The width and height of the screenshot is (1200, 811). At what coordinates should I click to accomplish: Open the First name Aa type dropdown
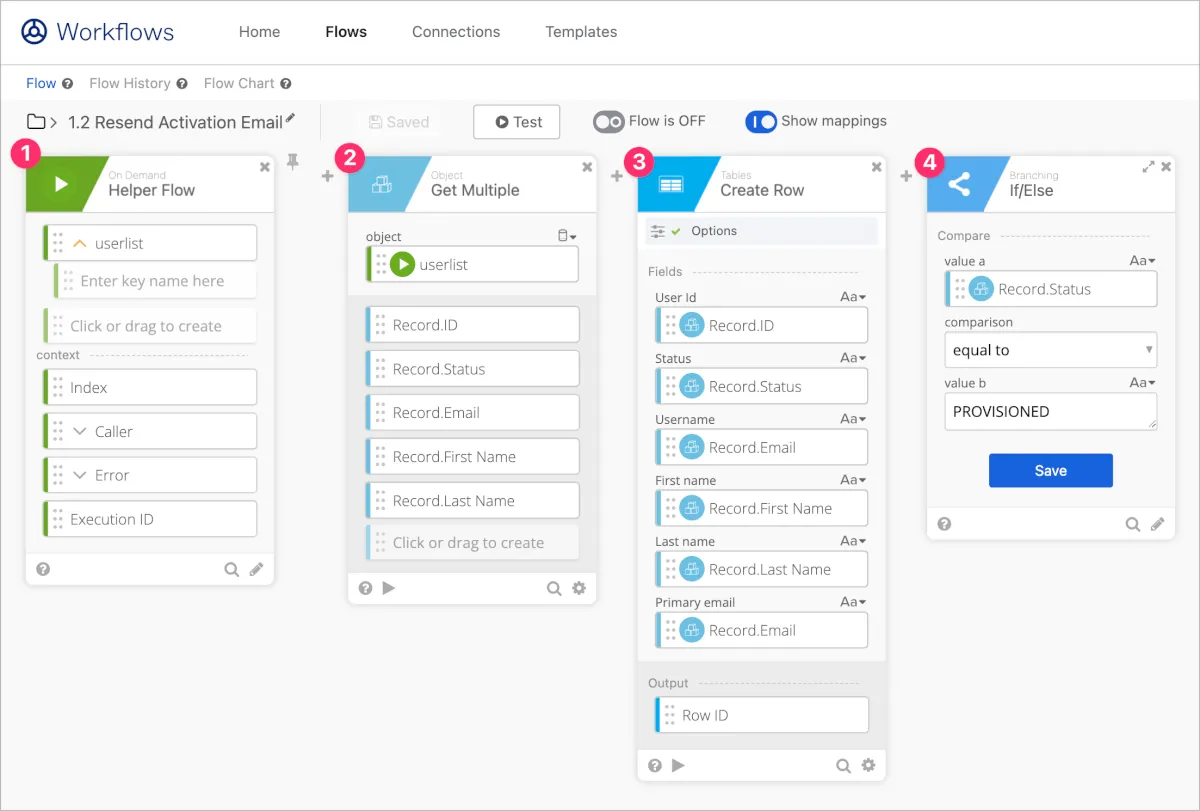coord(853,480)
